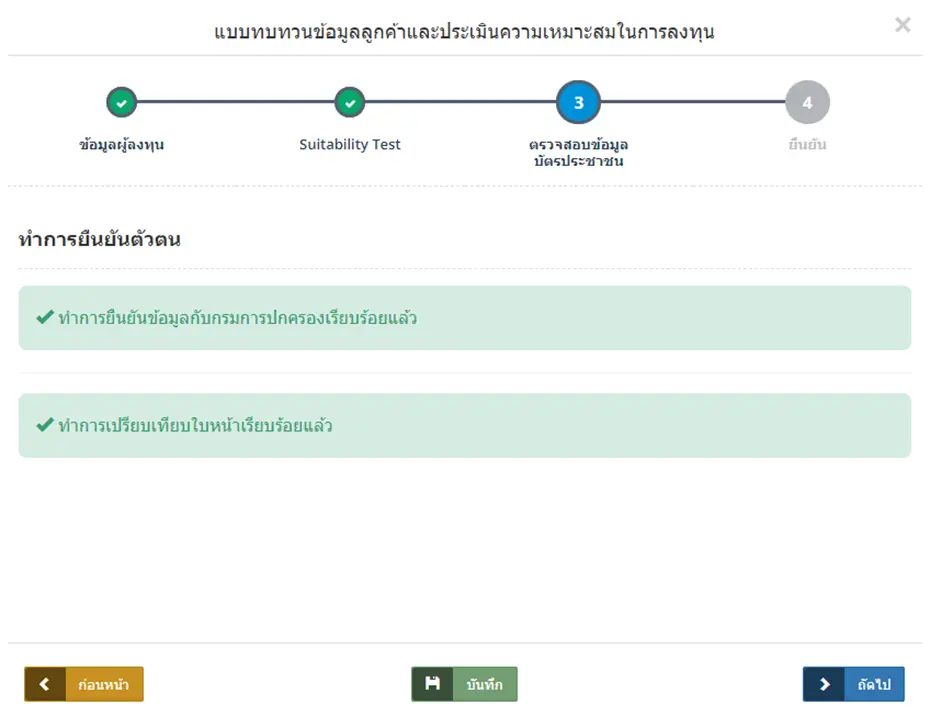This screenshot has height=716, width=930.
Task: Click the กรมการปกครอง verification success banner
Action: 465,317
